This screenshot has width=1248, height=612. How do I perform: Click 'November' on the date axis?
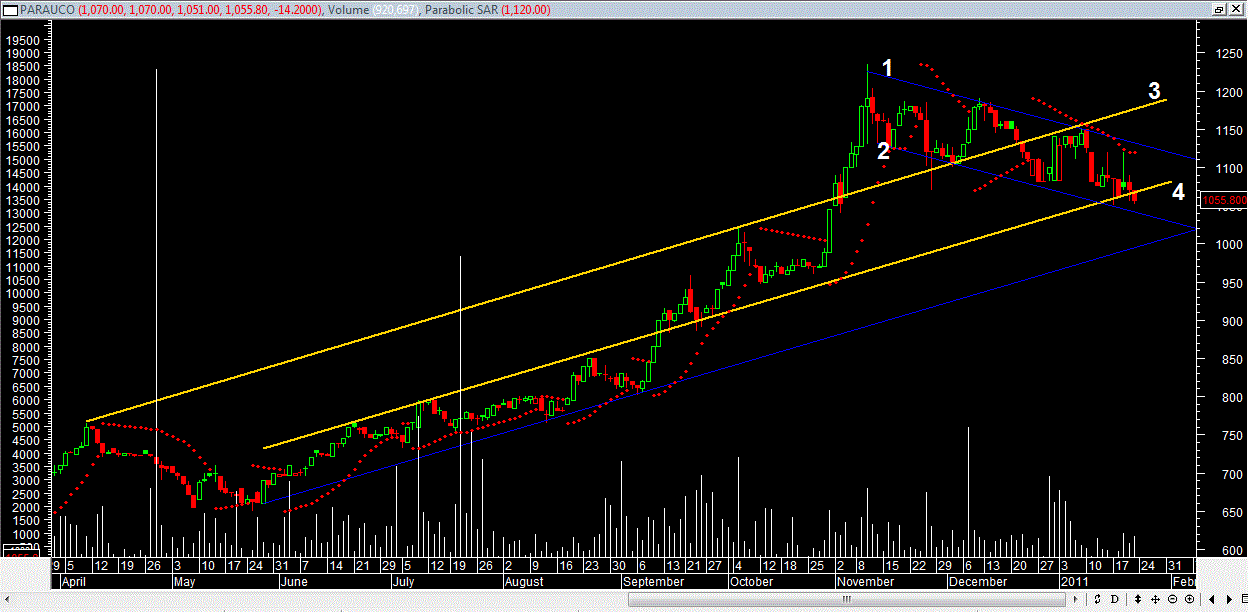pyautogui.click(x=867, y=581)
